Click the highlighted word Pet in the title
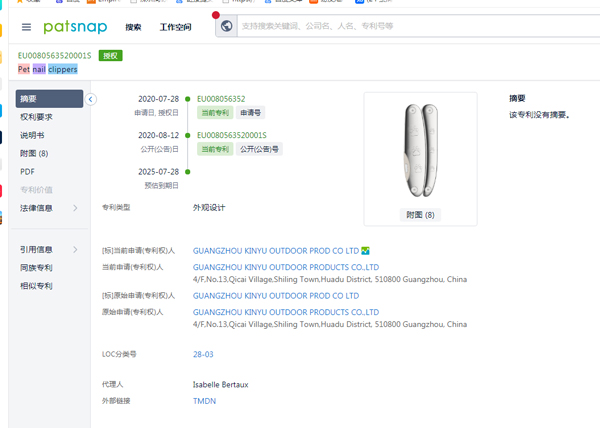 coord(24,69)
